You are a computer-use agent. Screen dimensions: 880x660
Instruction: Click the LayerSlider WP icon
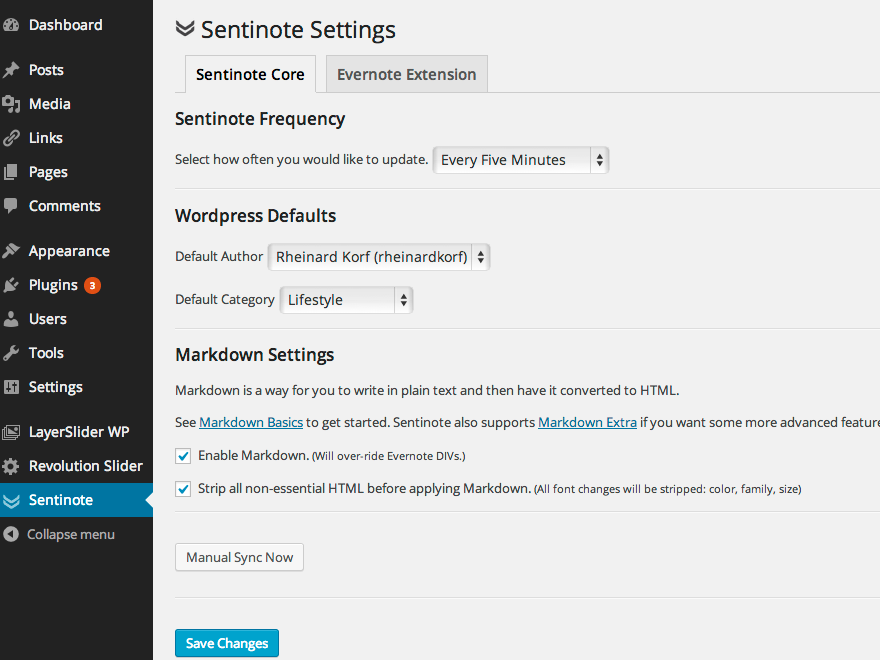click(11, 432)
